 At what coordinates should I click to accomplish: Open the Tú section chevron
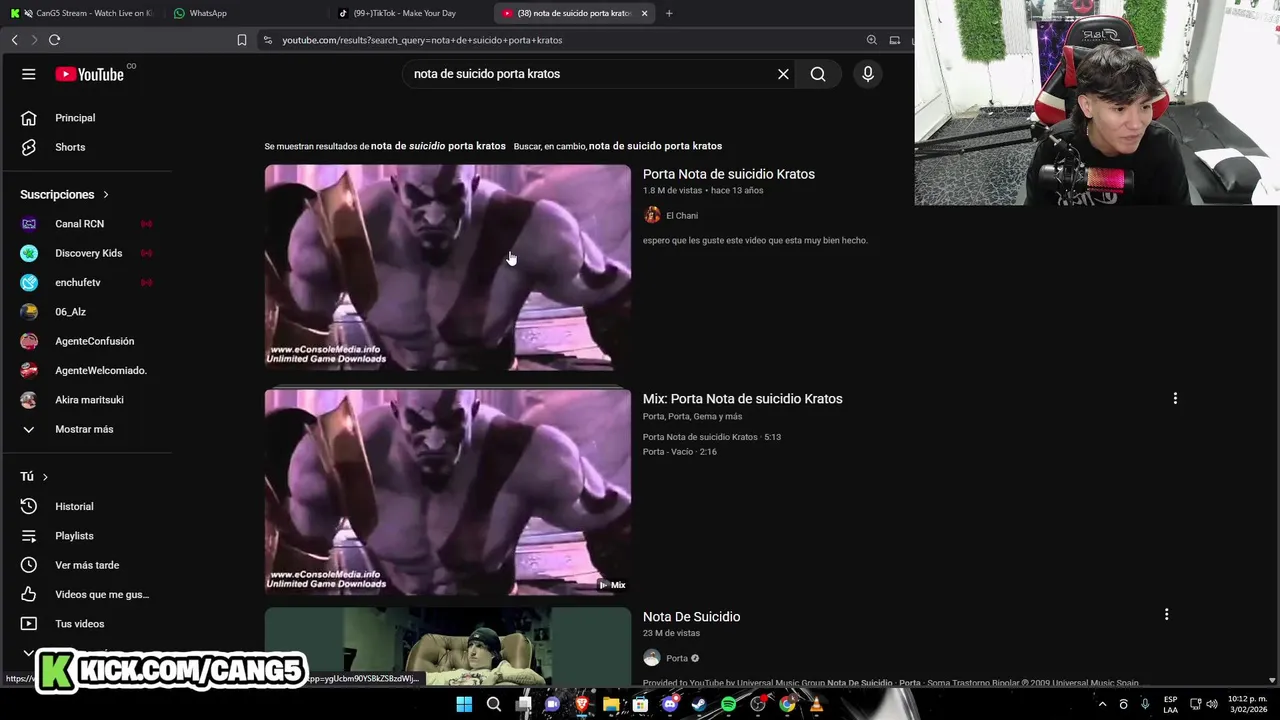click(45, 477)
